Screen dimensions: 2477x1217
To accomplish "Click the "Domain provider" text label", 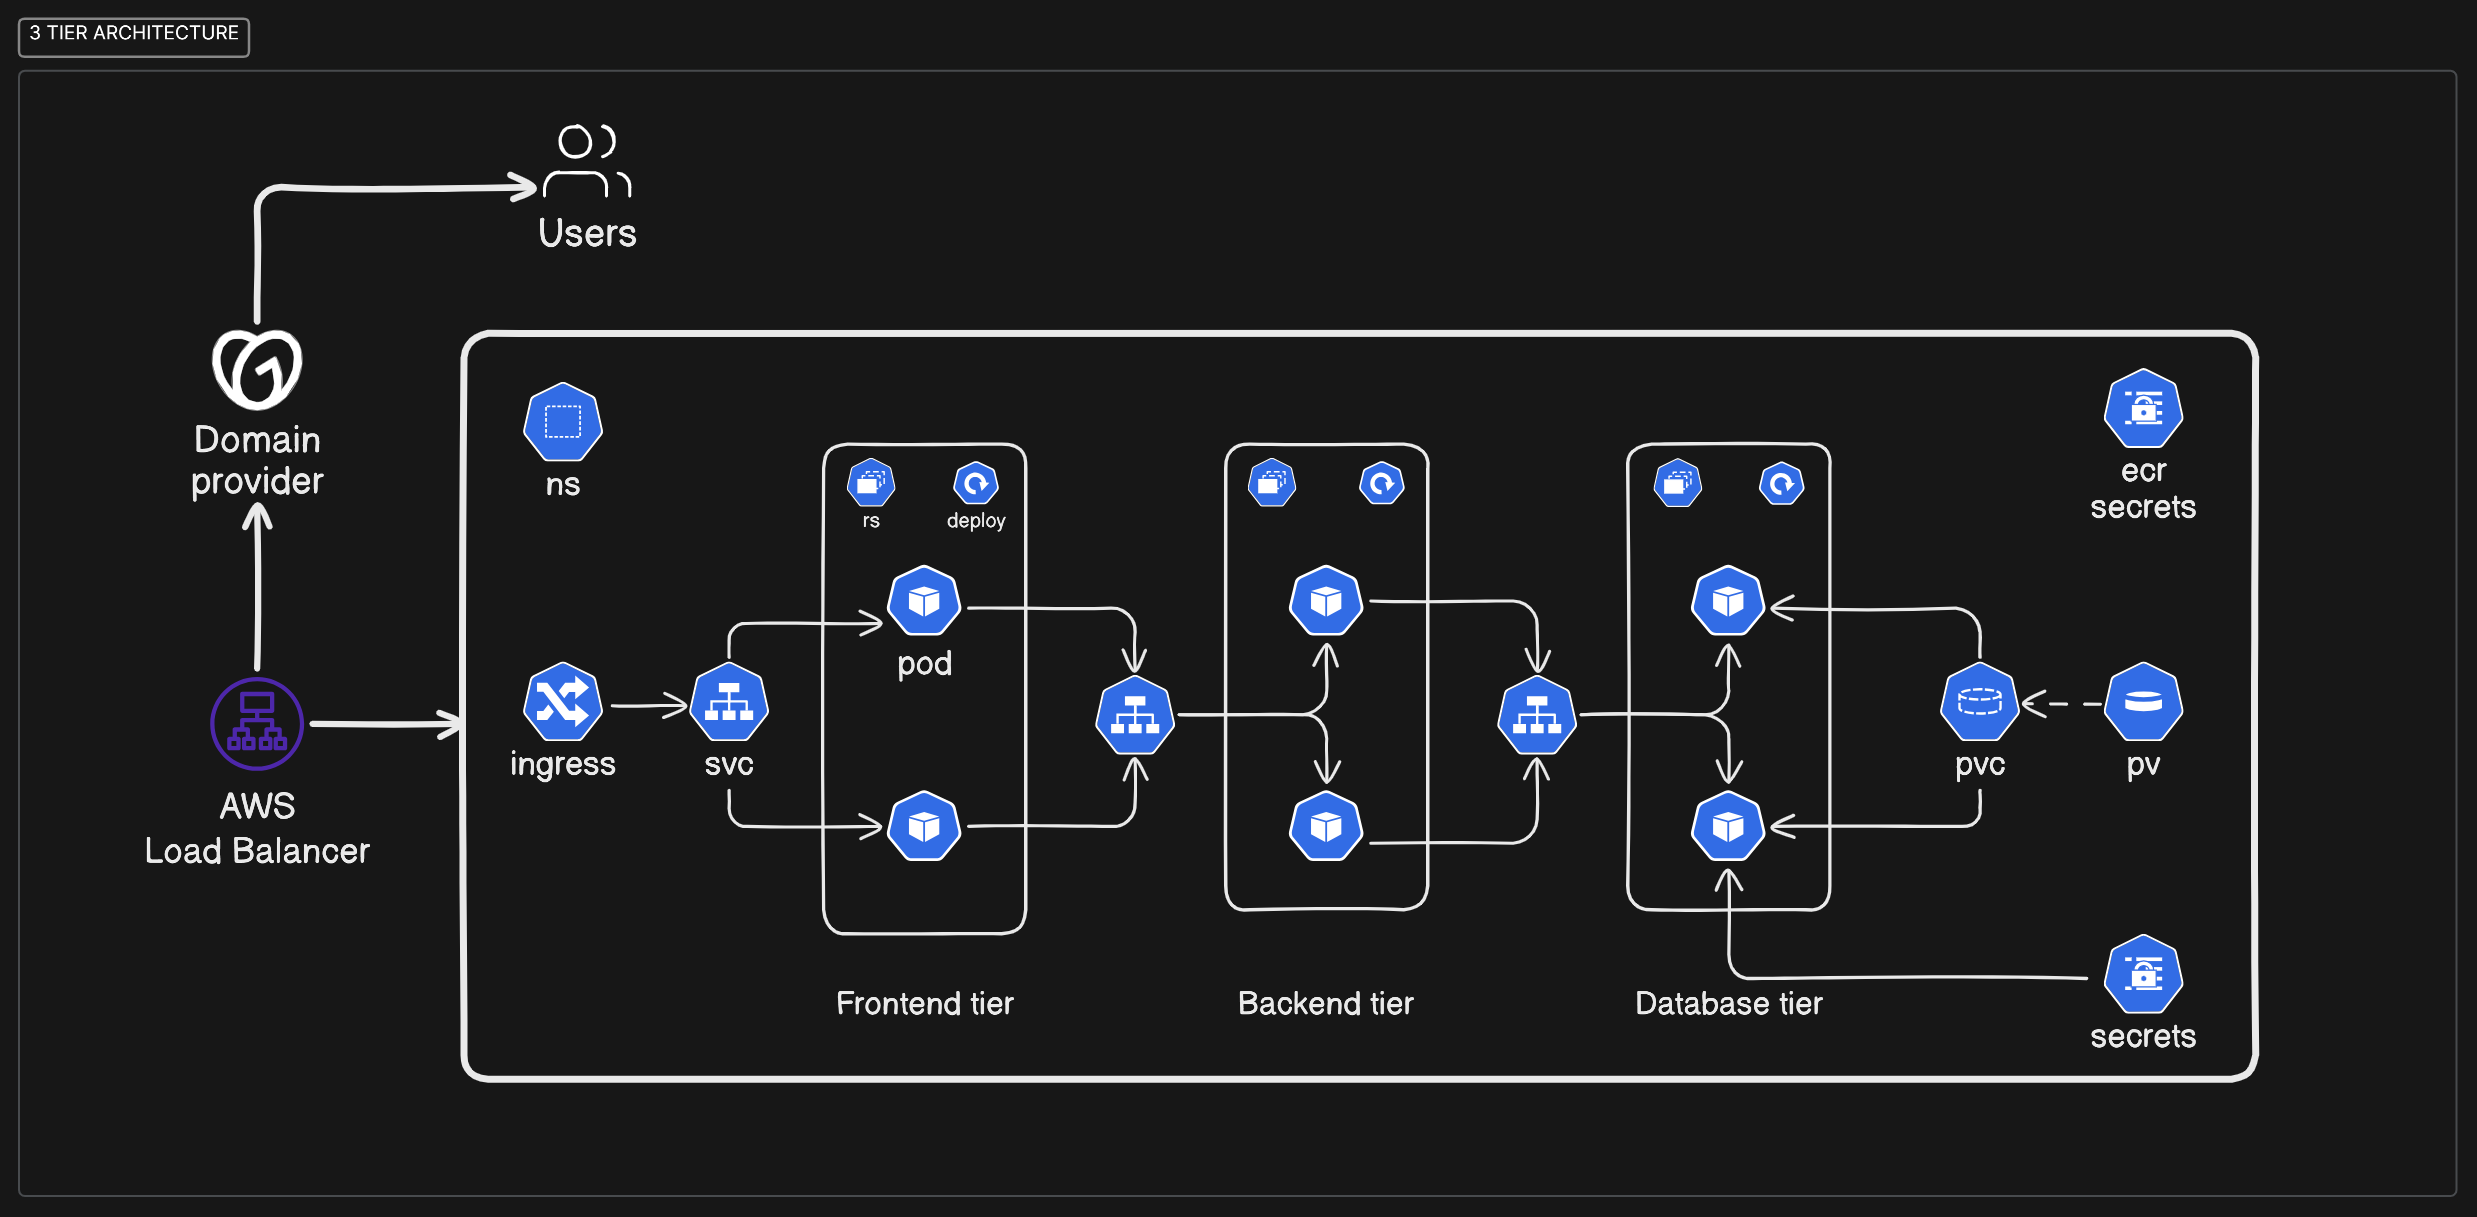I will tap(257, 460).
